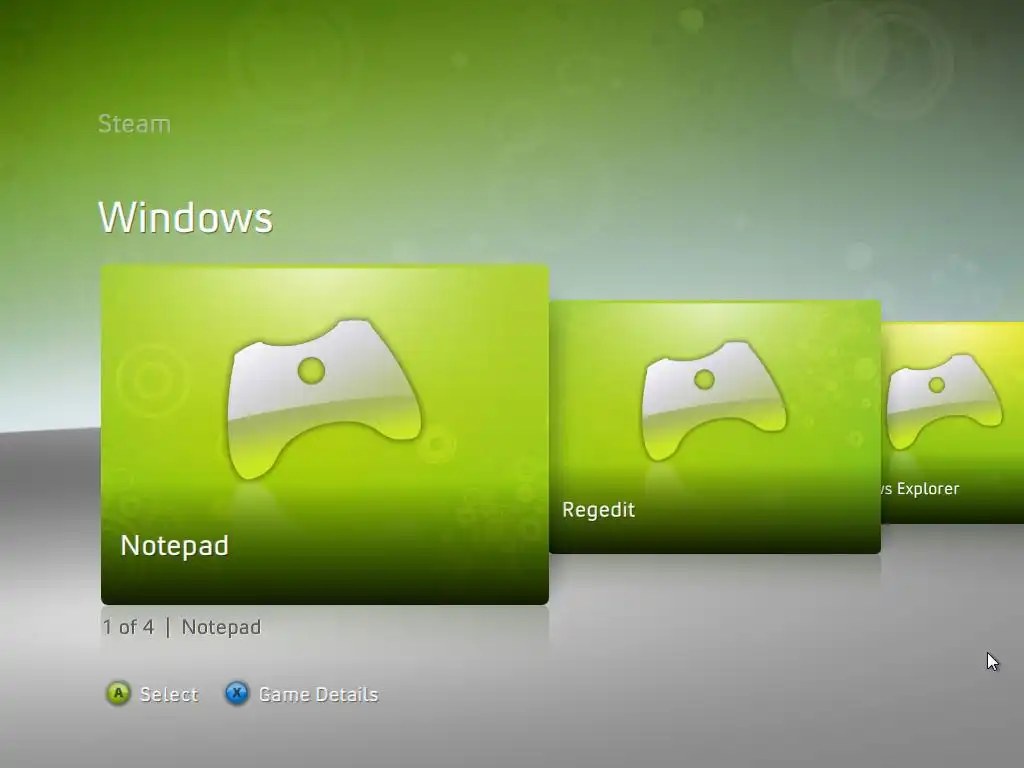
Task: Open the Notepad tile
Action: (325, 434)
